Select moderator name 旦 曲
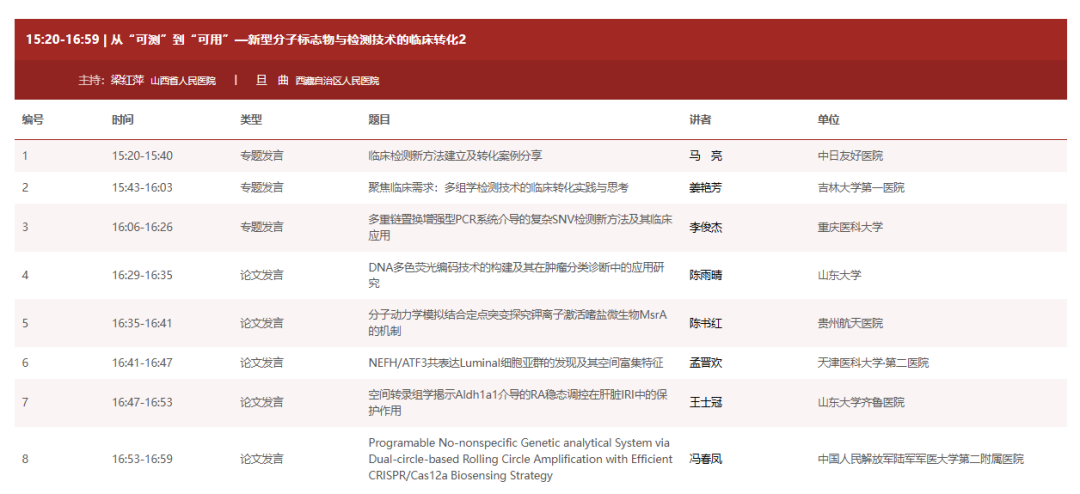Image resolution: width=1080 pixels, height=494 pixels. tap(272, 81)
